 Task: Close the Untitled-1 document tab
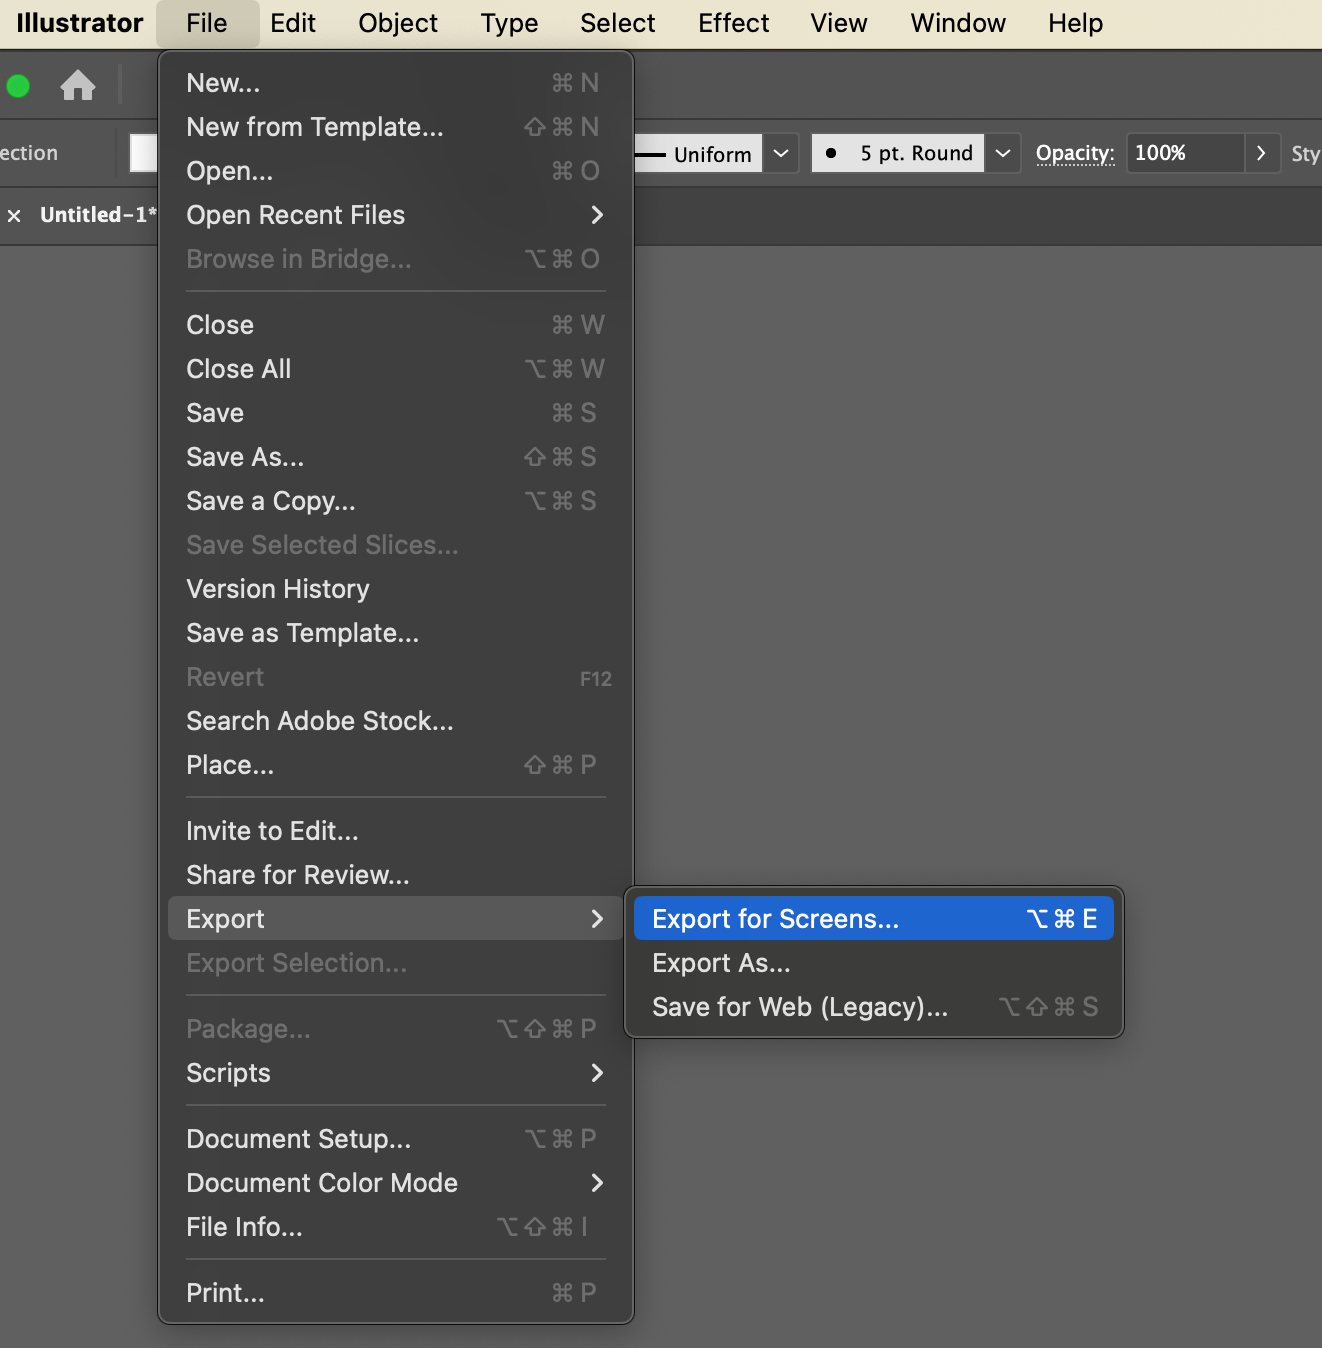pos(14,216)
